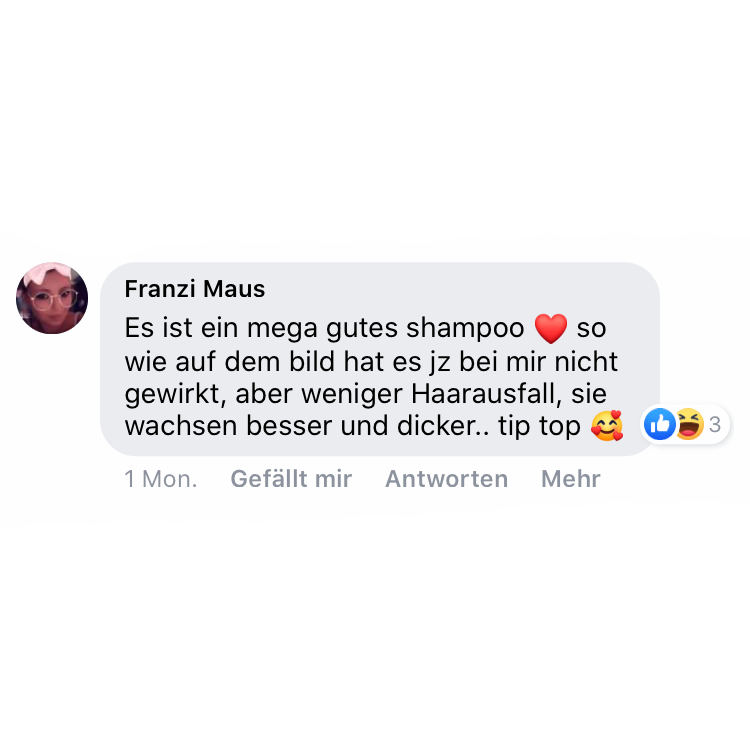Click the word shampoo in the comment
Image resolution: width=750 pixels, height=750 pixels.
[465, 329]
